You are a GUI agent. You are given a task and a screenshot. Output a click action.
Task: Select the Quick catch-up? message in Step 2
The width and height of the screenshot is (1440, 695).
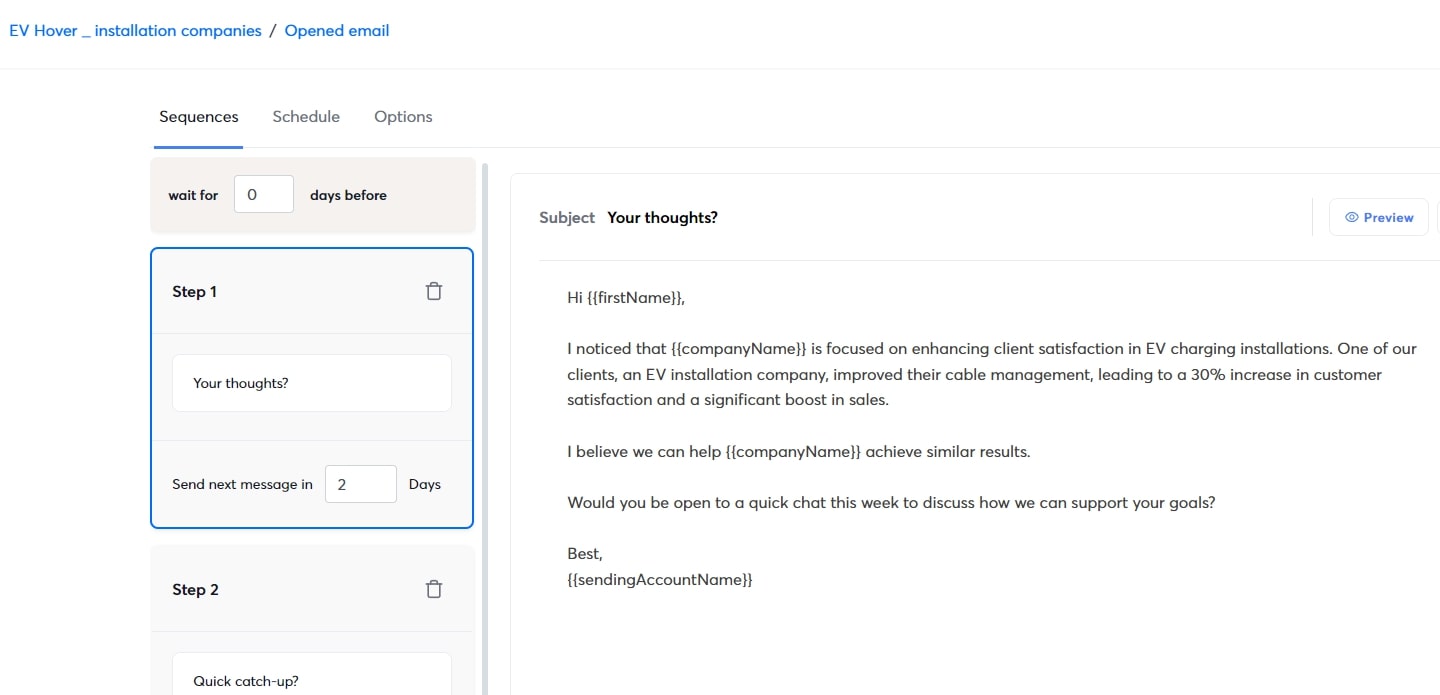click(311, 680)
